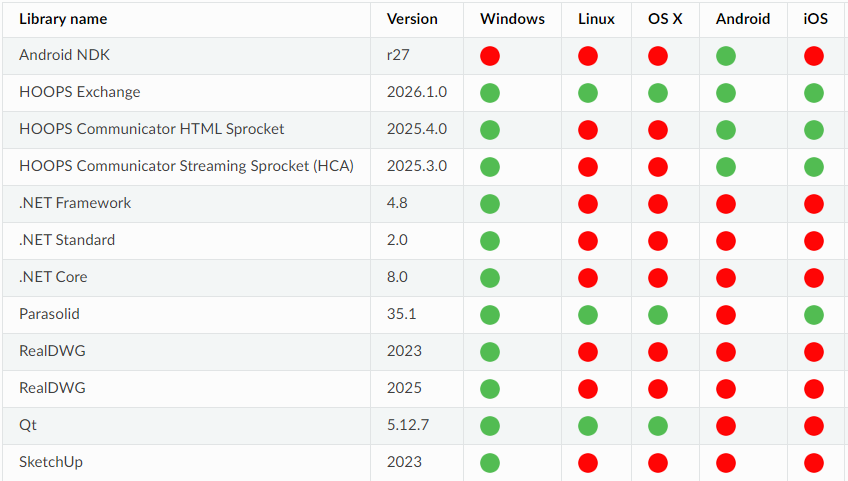The width and height of the screenshot is (848, 481).
Task: Click red Linux dot for RealDWG 2025
Action: (x=588, y=388)
